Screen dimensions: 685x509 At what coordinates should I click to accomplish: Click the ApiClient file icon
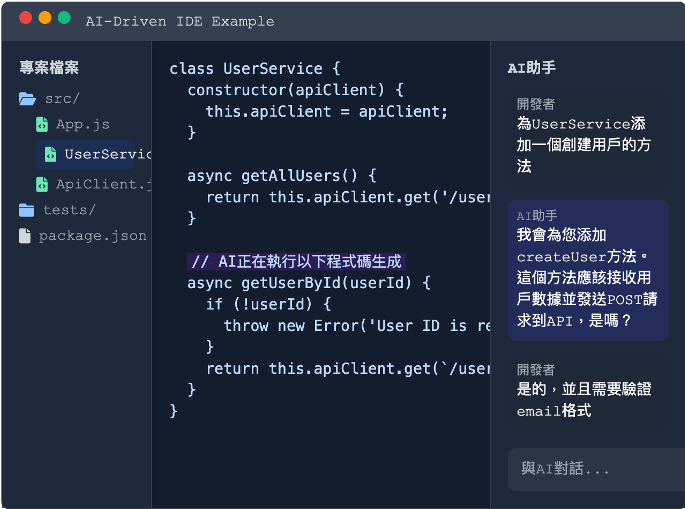point(42,184)
